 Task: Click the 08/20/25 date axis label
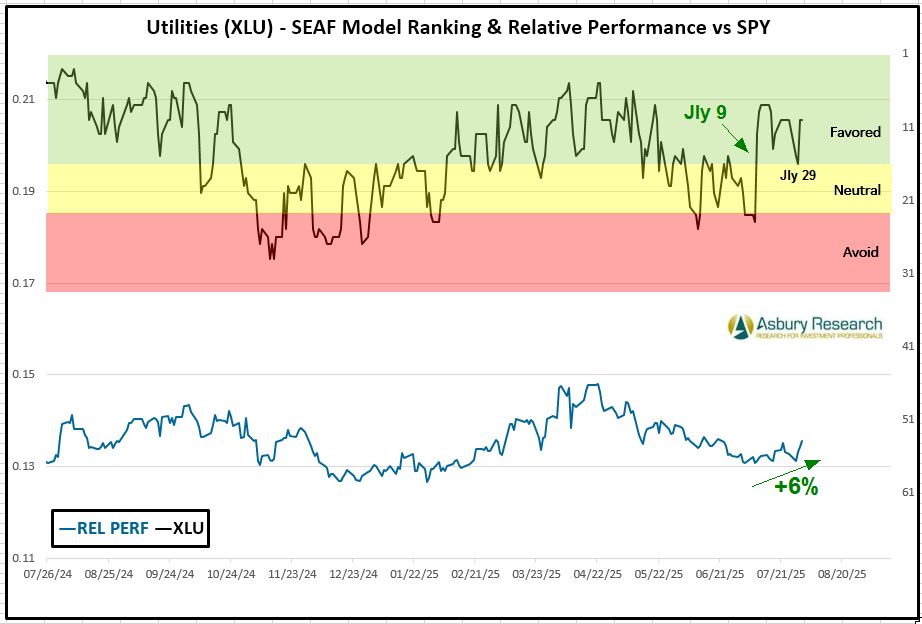click(x=841, y=576)
